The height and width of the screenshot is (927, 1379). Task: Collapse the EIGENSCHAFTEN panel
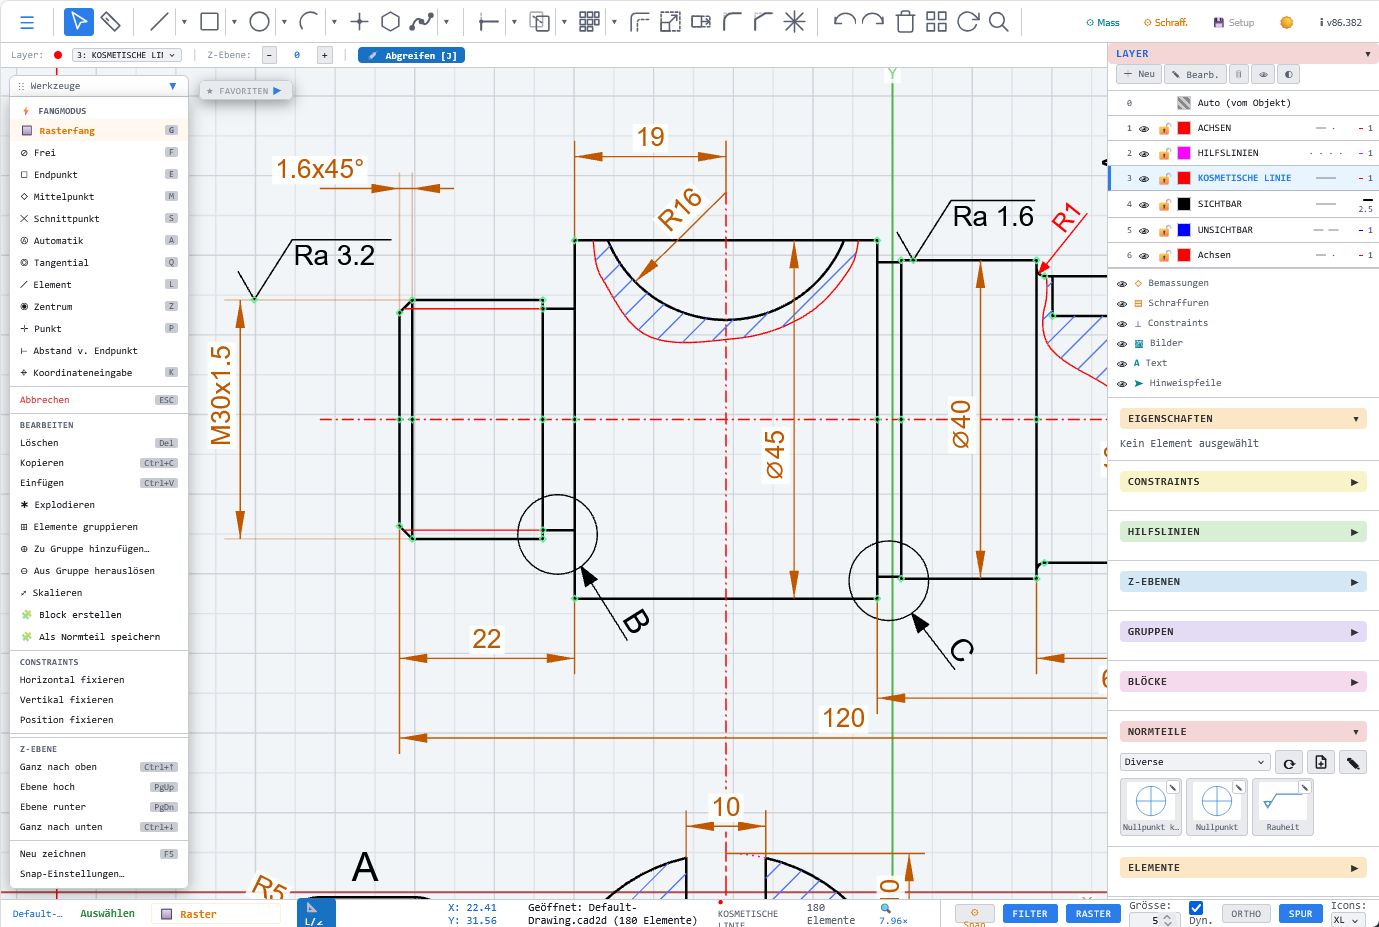pyautogui.click(x=1243, y=419)
